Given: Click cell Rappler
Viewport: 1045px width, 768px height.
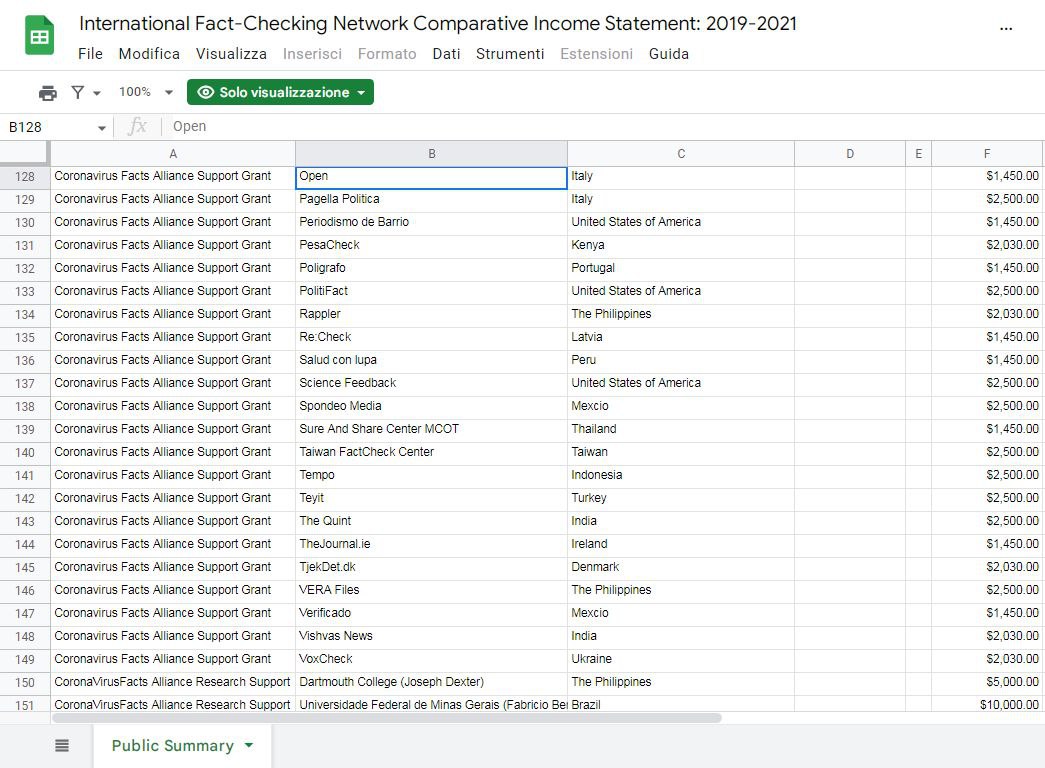Looking at the screenshot, I should coord(431,314).
